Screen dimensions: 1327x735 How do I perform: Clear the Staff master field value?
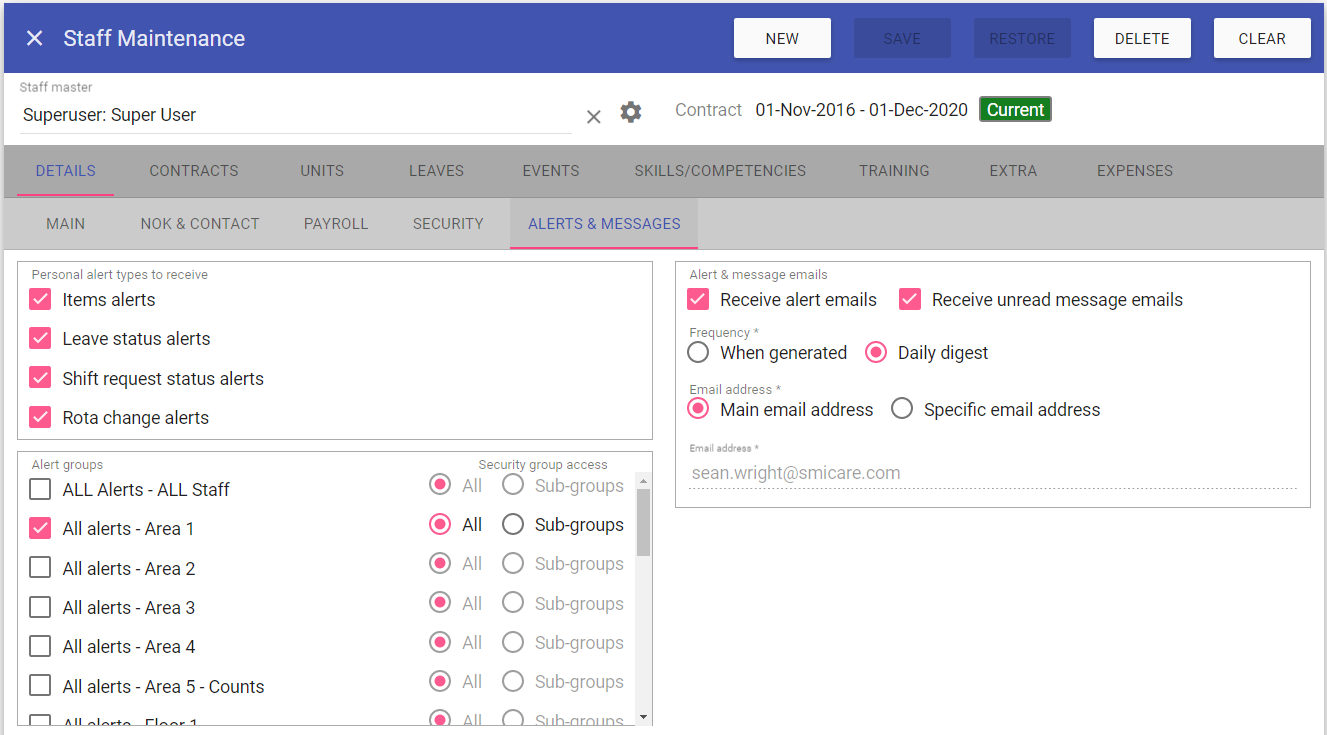tap(593, 116)
